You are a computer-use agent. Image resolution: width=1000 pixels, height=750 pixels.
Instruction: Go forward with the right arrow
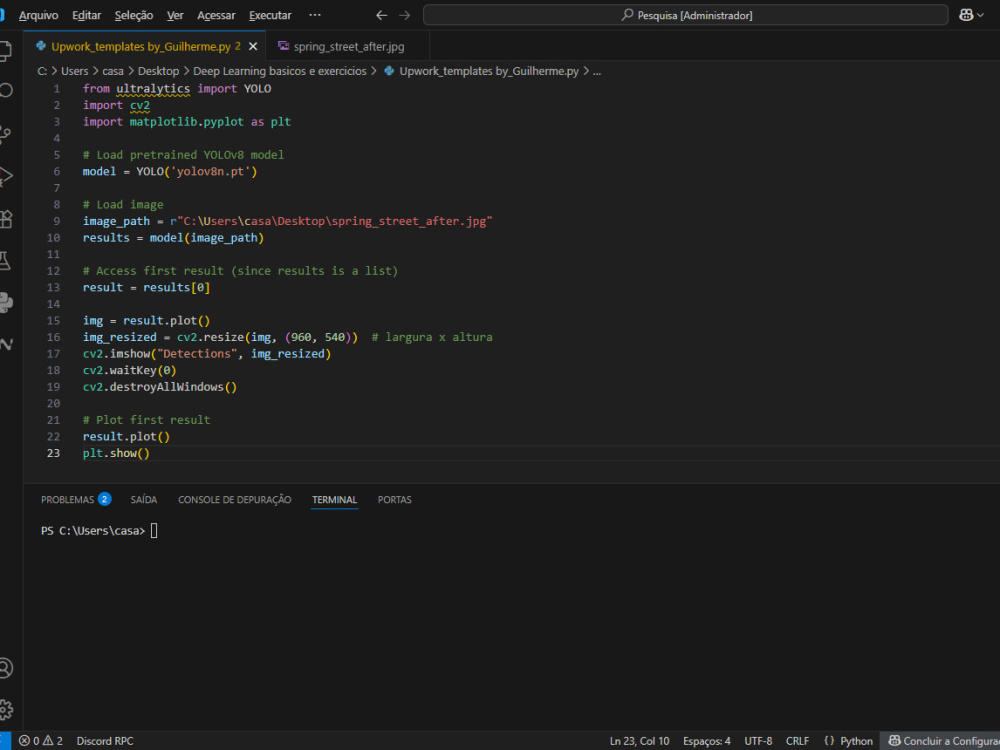coord(404,15)
